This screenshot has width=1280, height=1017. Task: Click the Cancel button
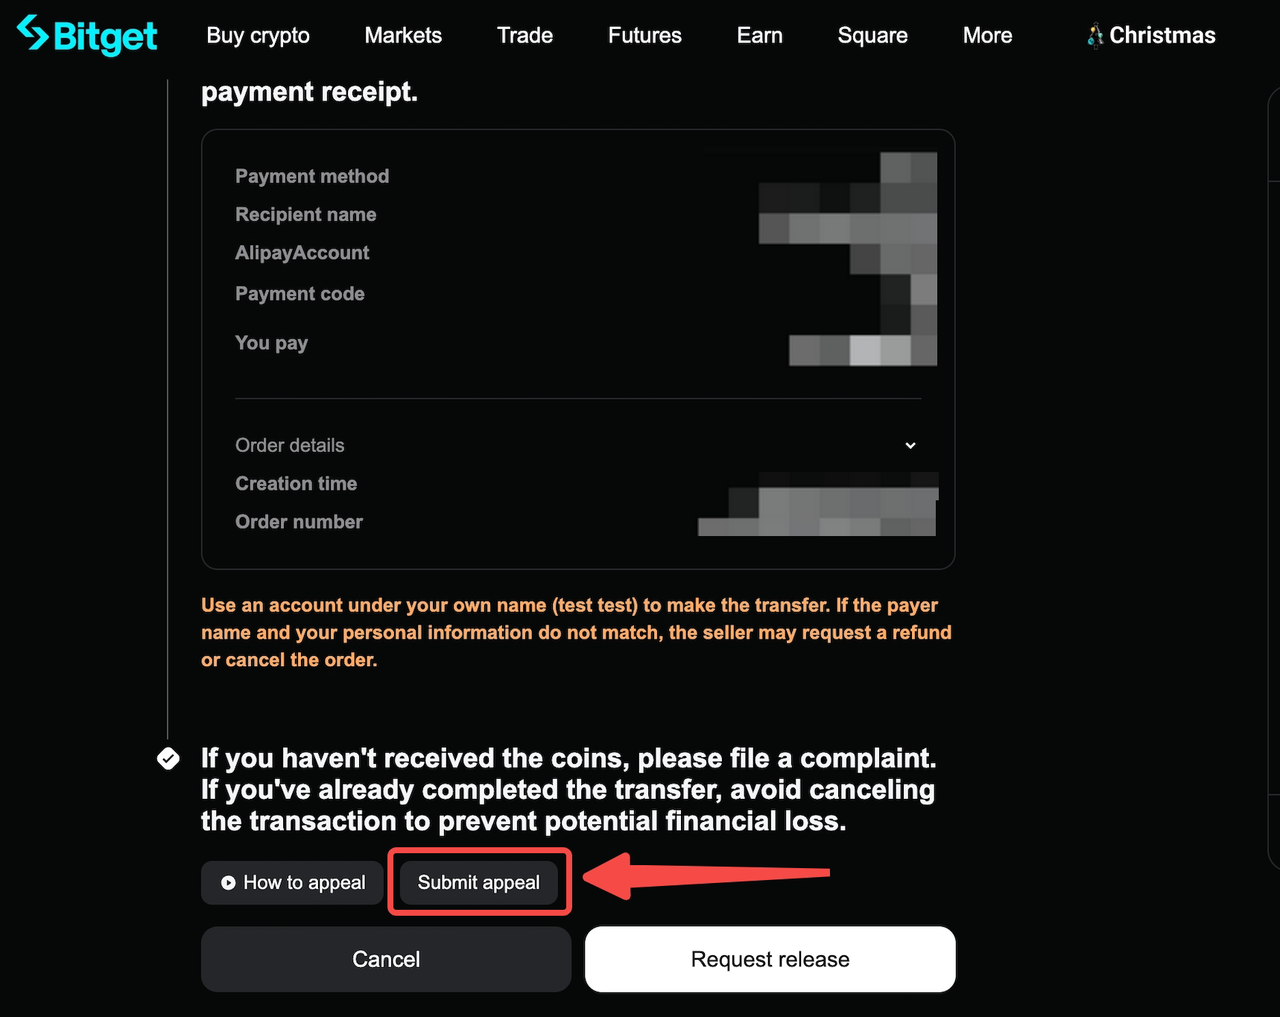pos(386,959)
